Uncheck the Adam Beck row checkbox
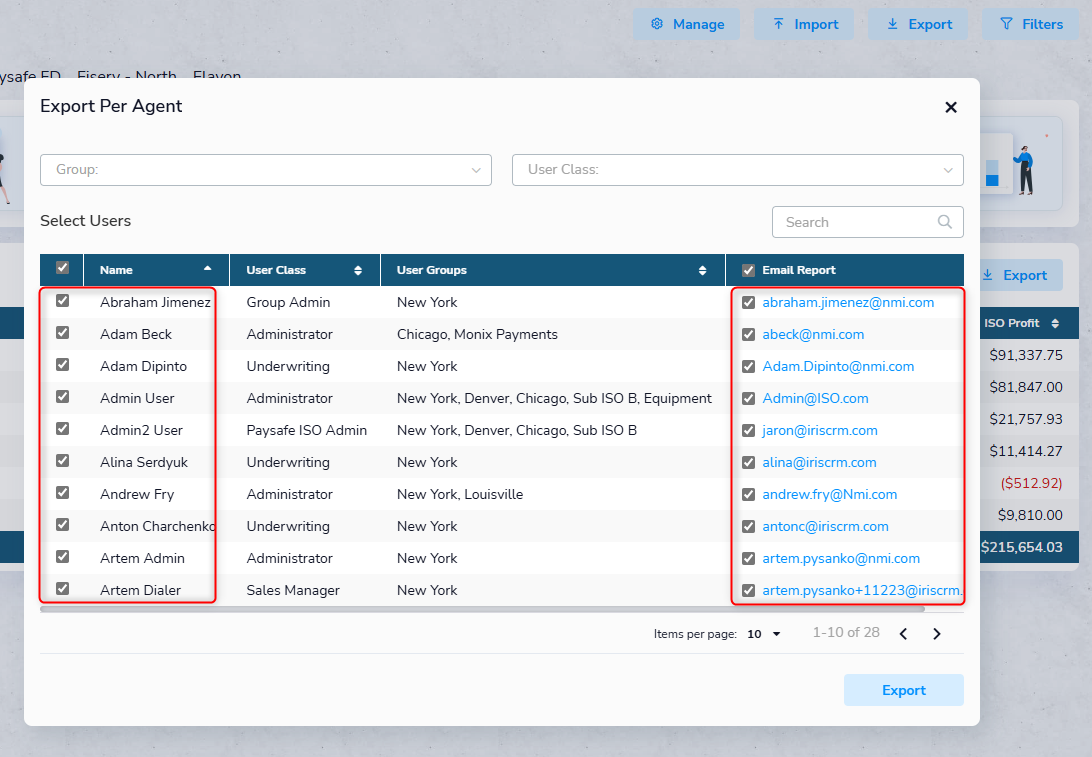Image resolution: width=1092 pixels, height=757 pixels. 62,333
